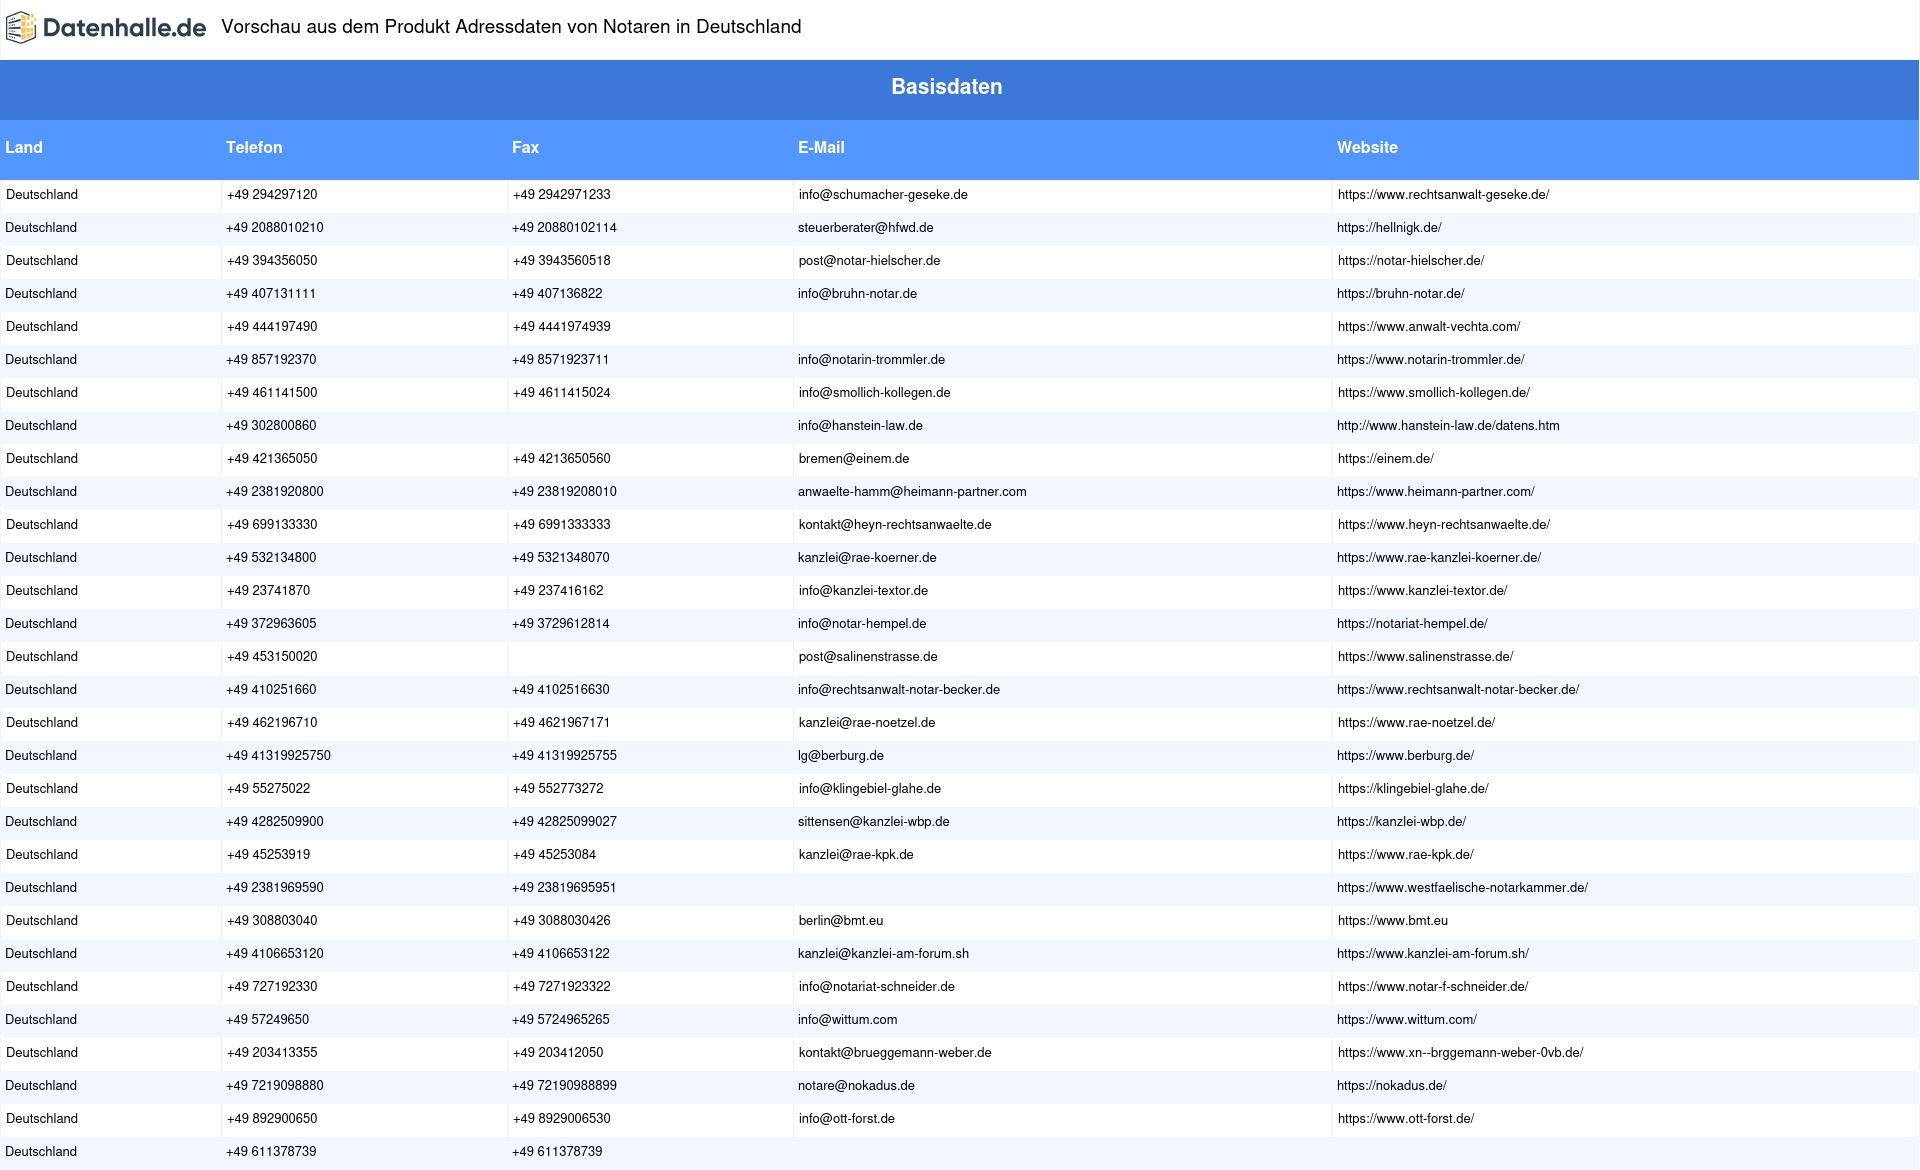Open https://www.rechtsanwalt-geseke.de/ website
Viewport: 1920px width, 1170px height.
1443,195
